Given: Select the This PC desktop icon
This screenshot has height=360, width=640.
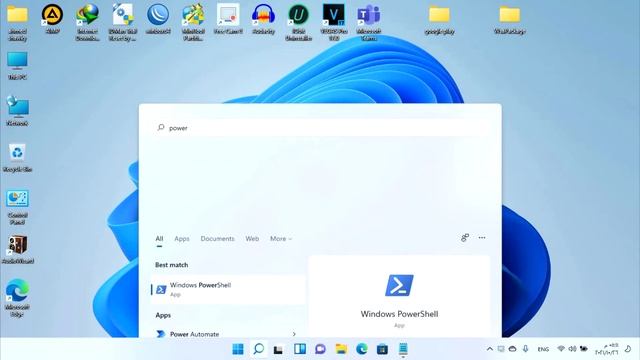Looking at the screenshot, I should pyautogui.click(x=17, y=65).
